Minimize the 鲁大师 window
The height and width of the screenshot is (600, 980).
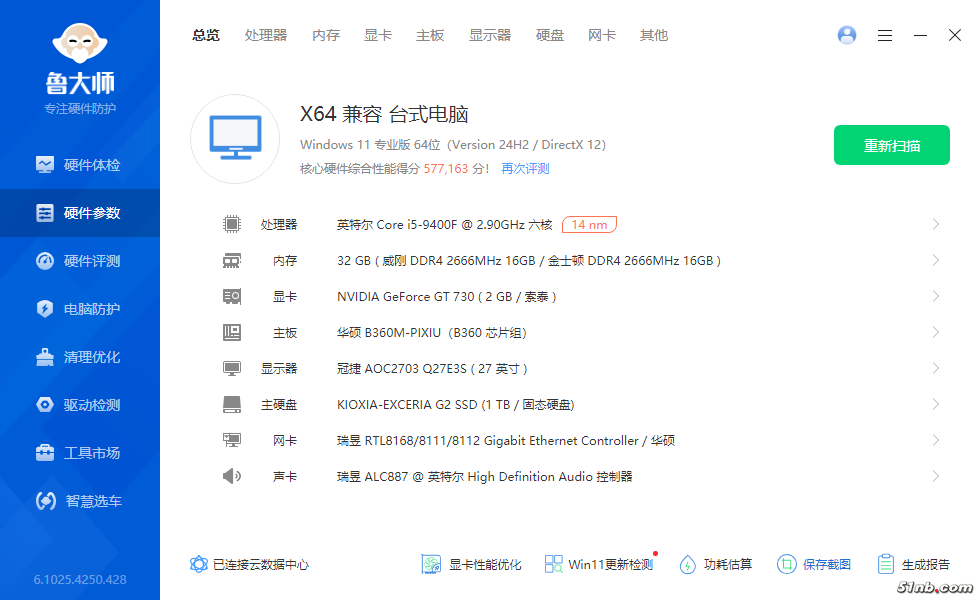[x=920, y=36]
